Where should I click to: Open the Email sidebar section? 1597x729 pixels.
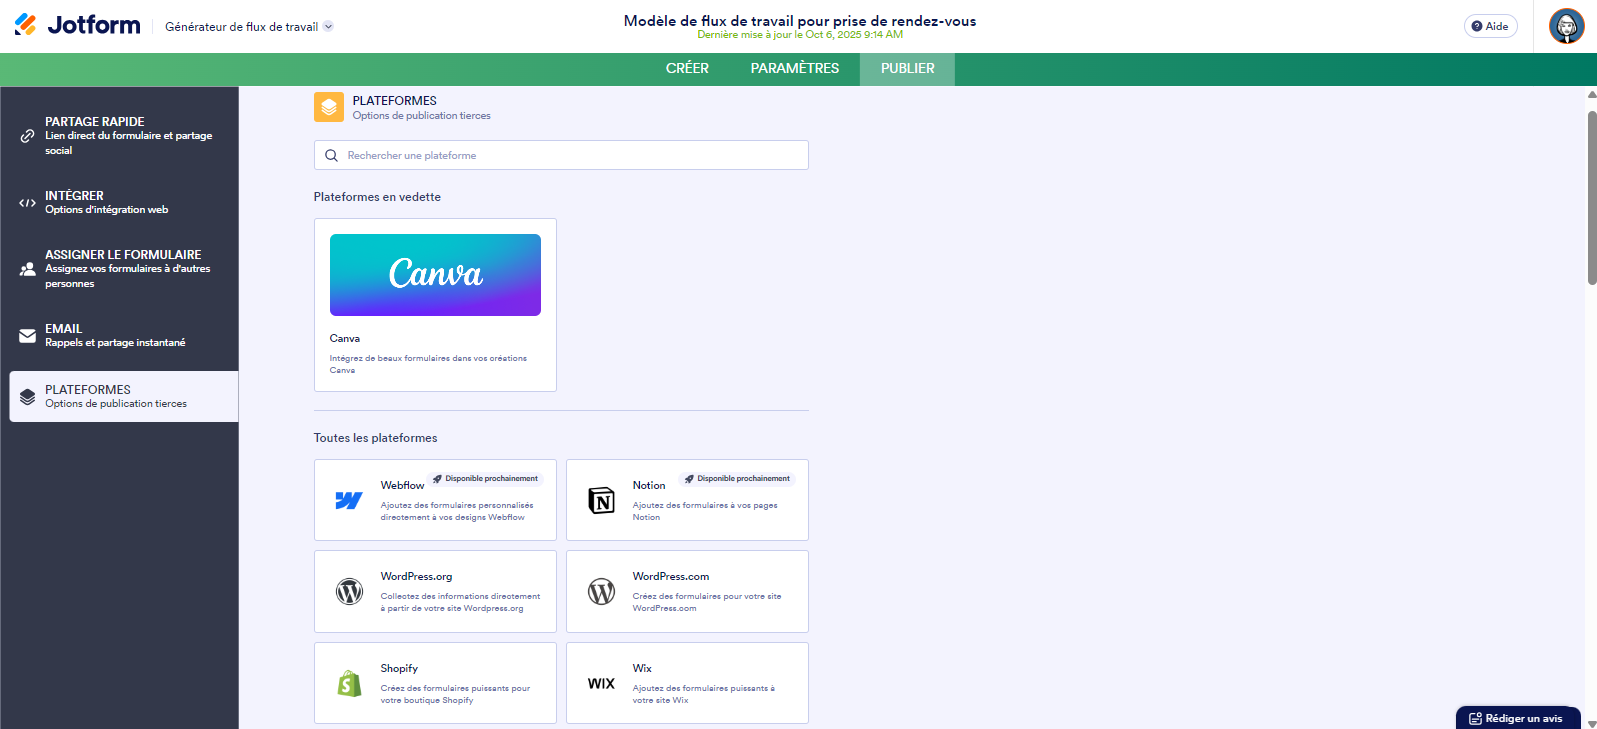click(x=124, y=336)
